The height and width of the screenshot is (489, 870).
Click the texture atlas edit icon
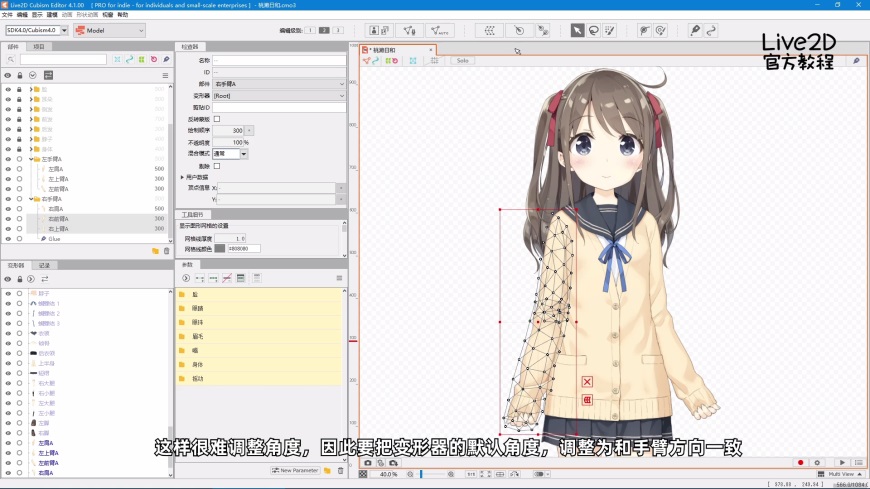pos(380,31)
